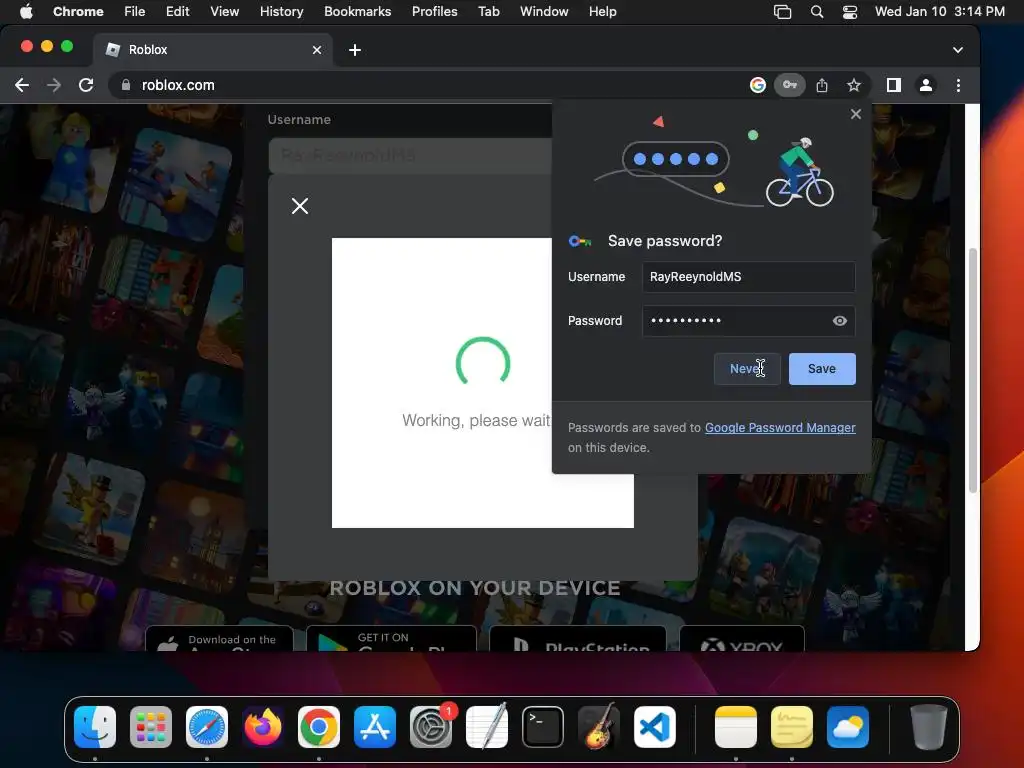The height and width of the screenshot is (768, 1024).
Task: Open Weather from the dock
Action: [x=848, y=727]
